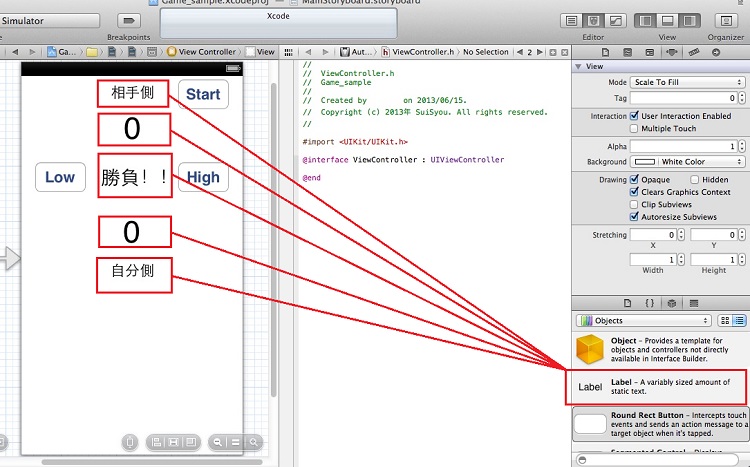
Task: Select ViewController.h in the jump bar
Action: (x=418, y=52)
